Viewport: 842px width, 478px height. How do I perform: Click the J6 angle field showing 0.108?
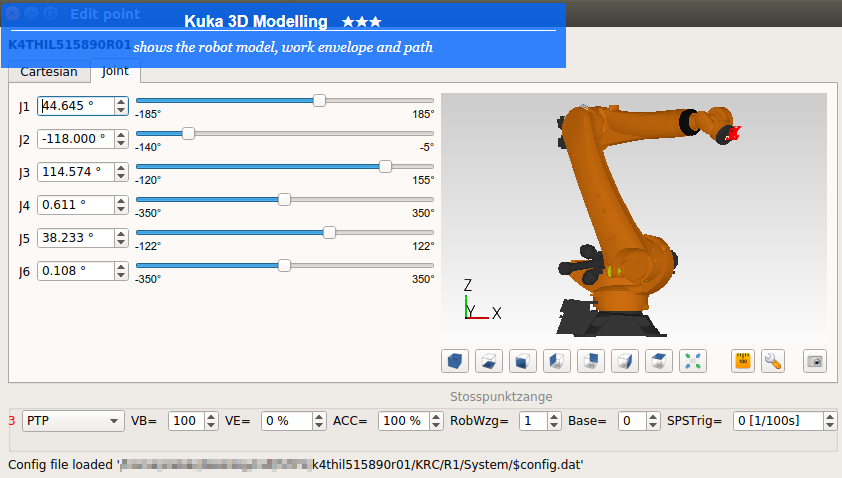[x=76, y=271]
